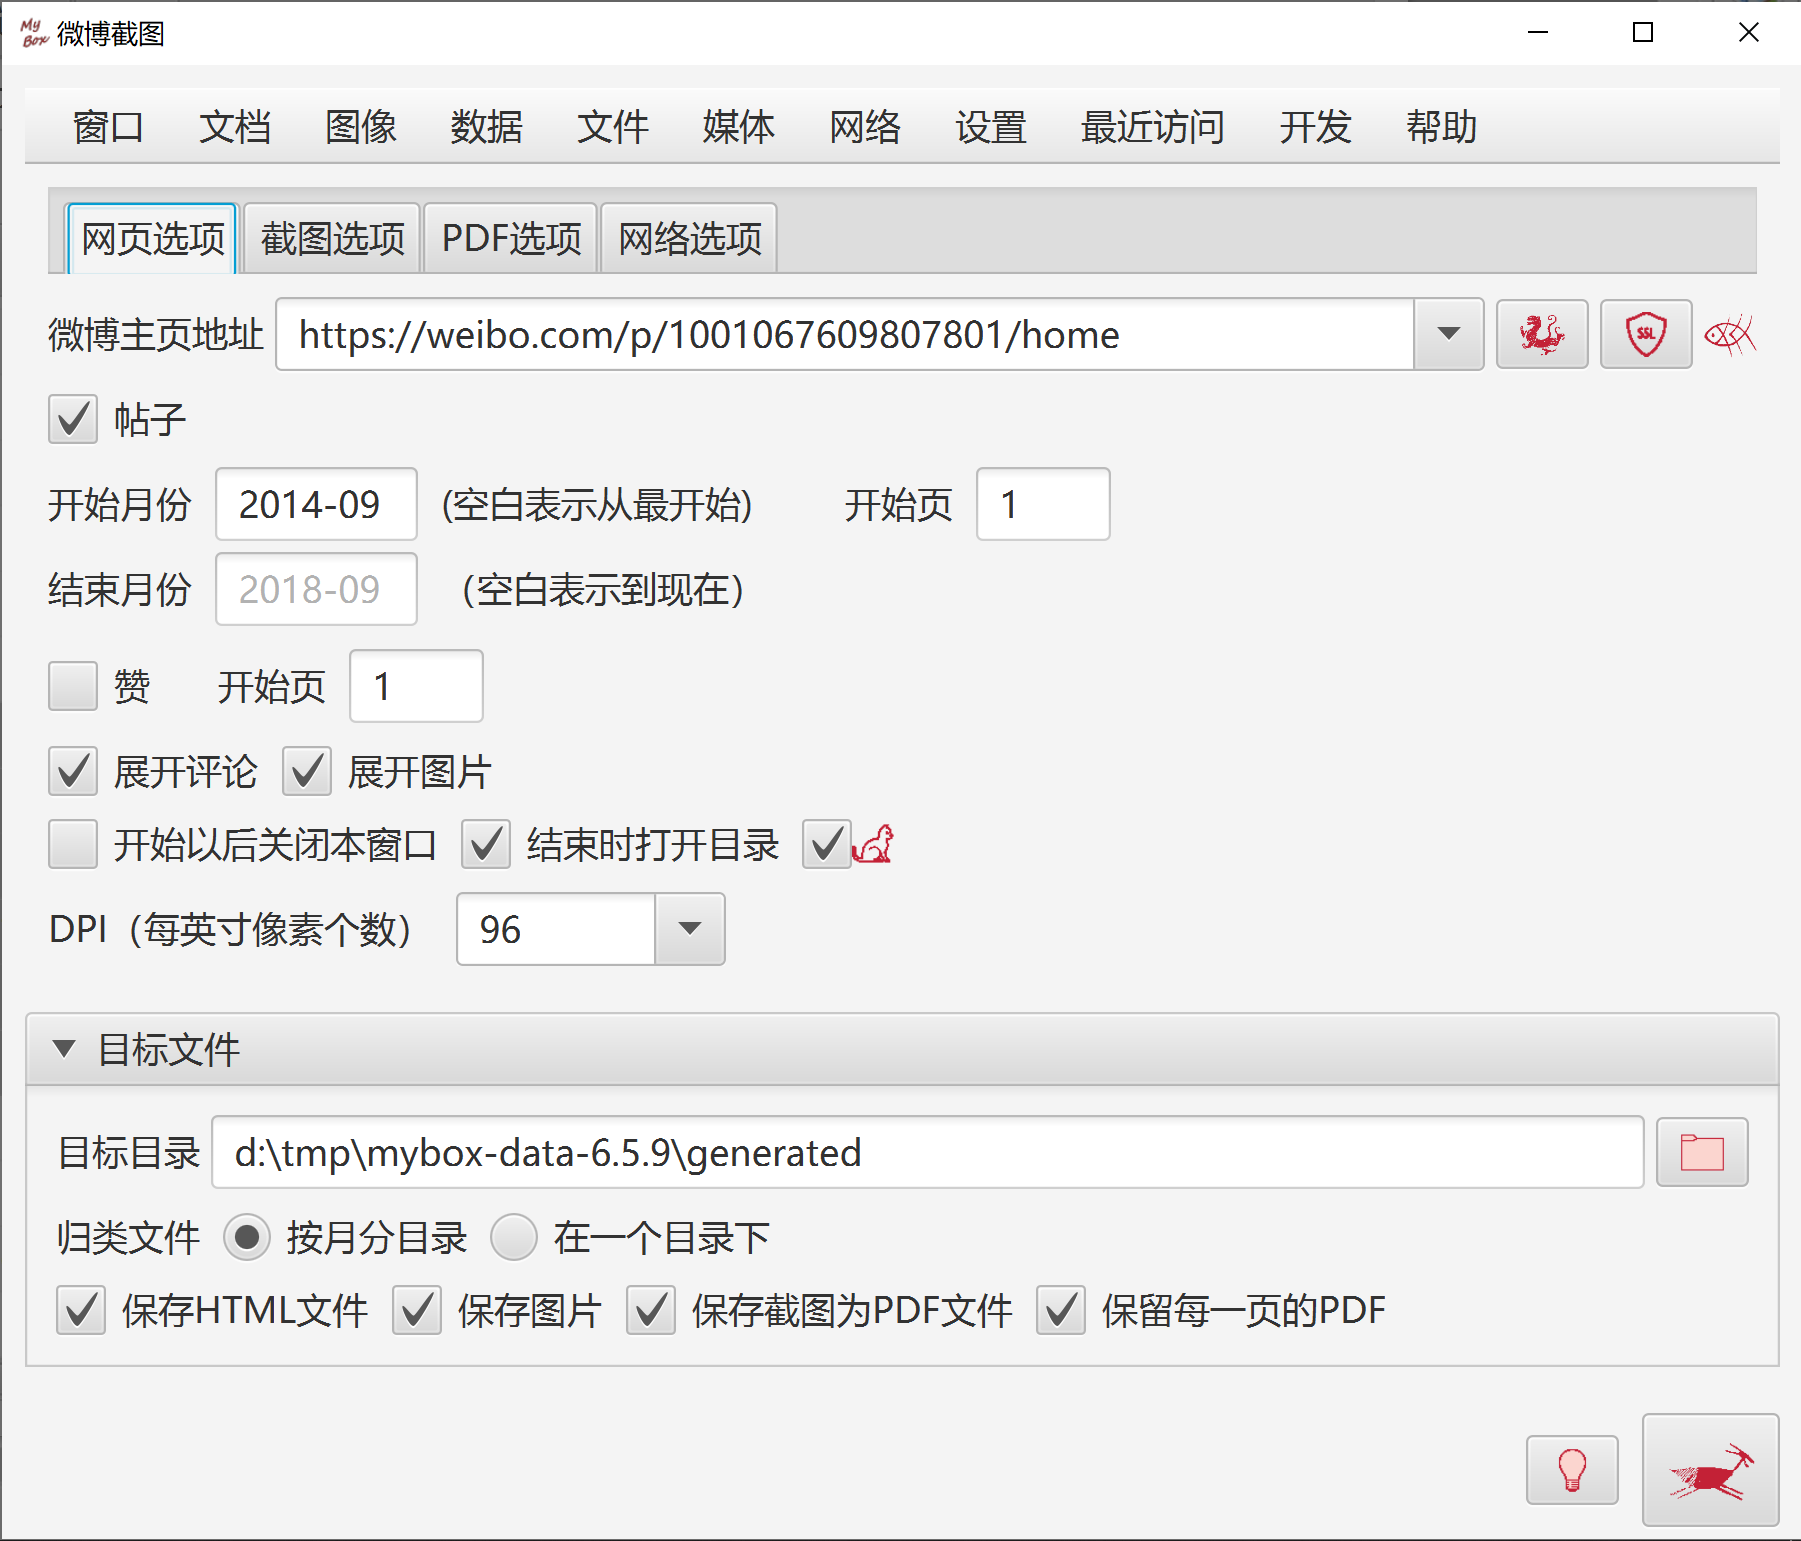Click the red deer start button

coord(1710,1470)
